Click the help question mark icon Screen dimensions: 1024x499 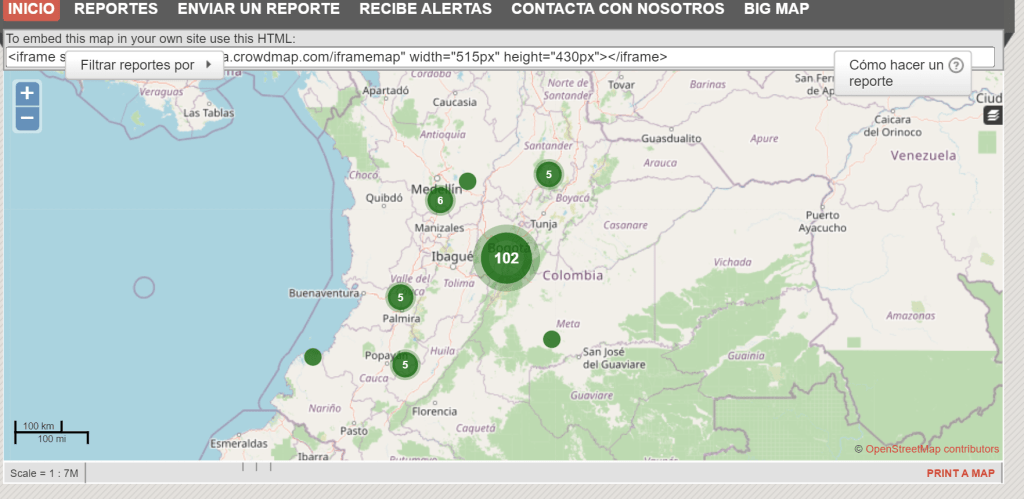956,66
